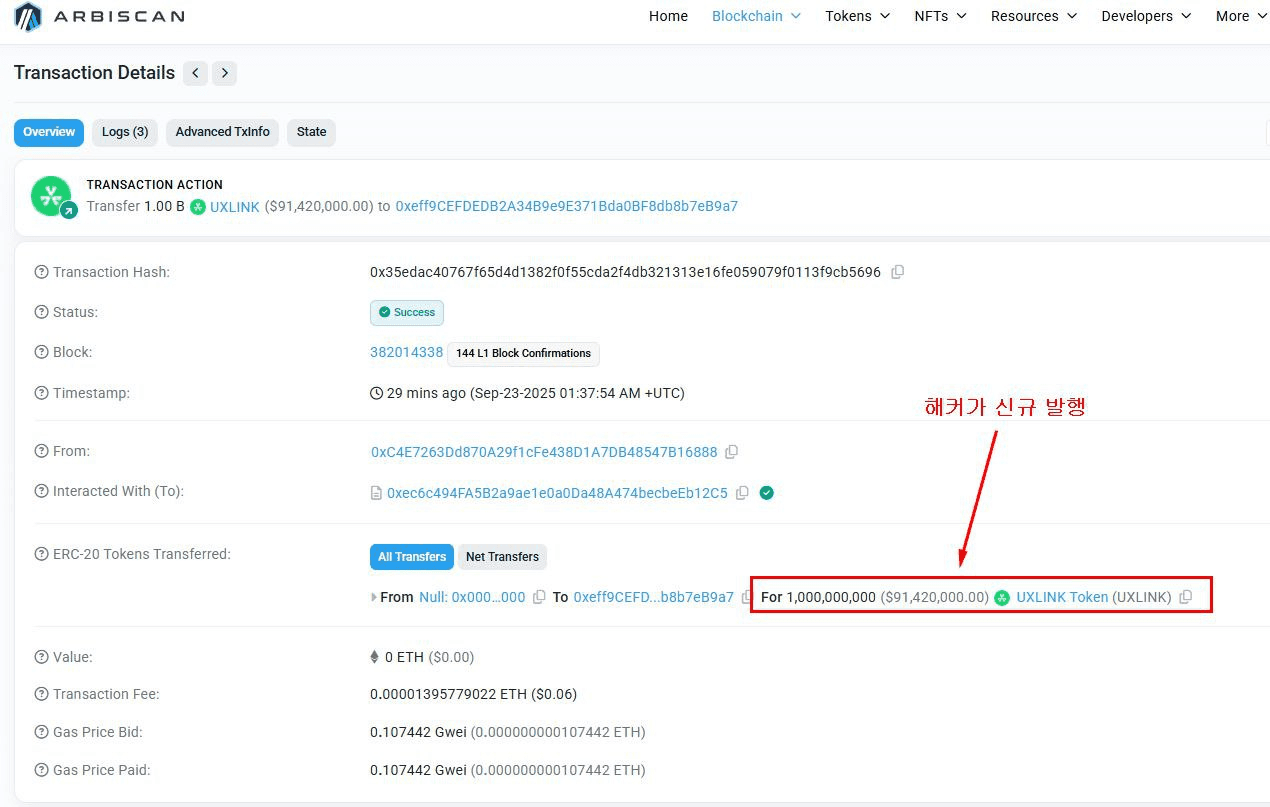Click the timestamp clock icon
1270x807 pixels.
(x=377, y=393)
